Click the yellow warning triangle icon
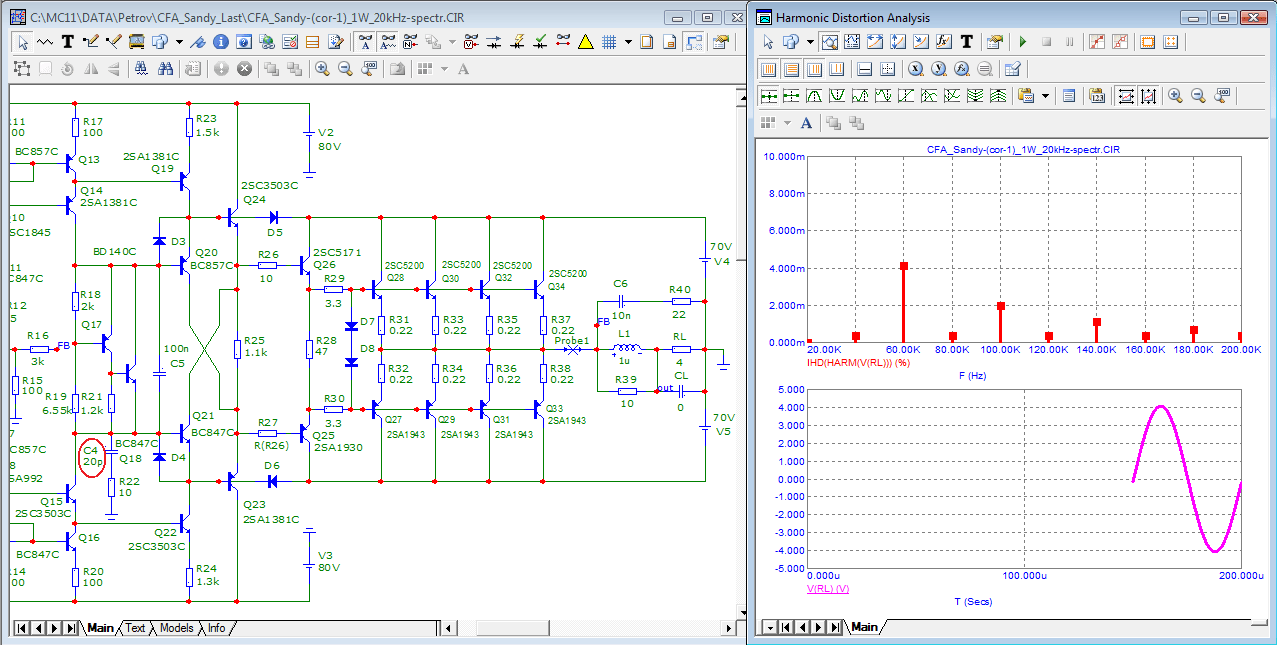The image size is (1277, 645). (586, 42)
